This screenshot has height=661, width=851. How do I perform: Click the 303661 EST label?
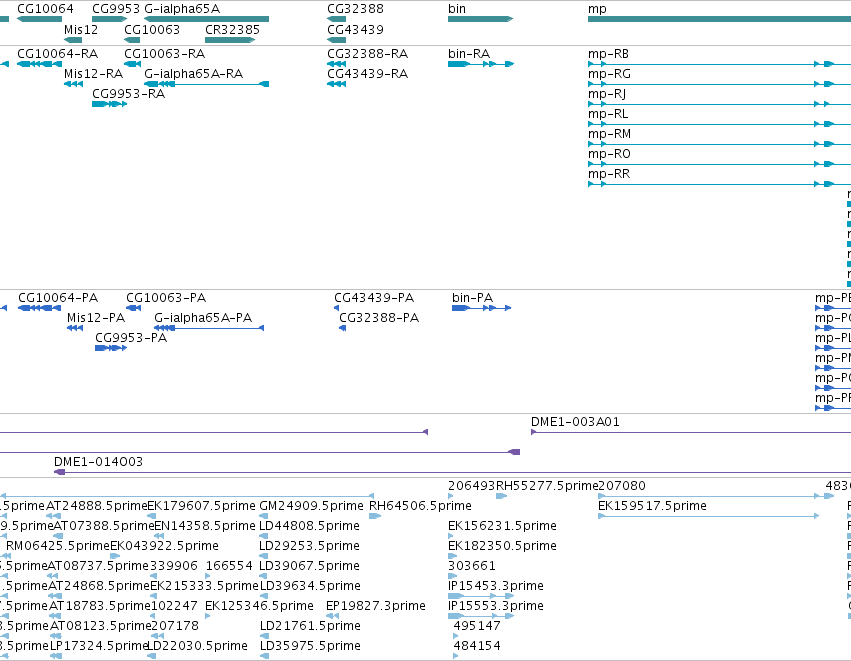(472, 566)
